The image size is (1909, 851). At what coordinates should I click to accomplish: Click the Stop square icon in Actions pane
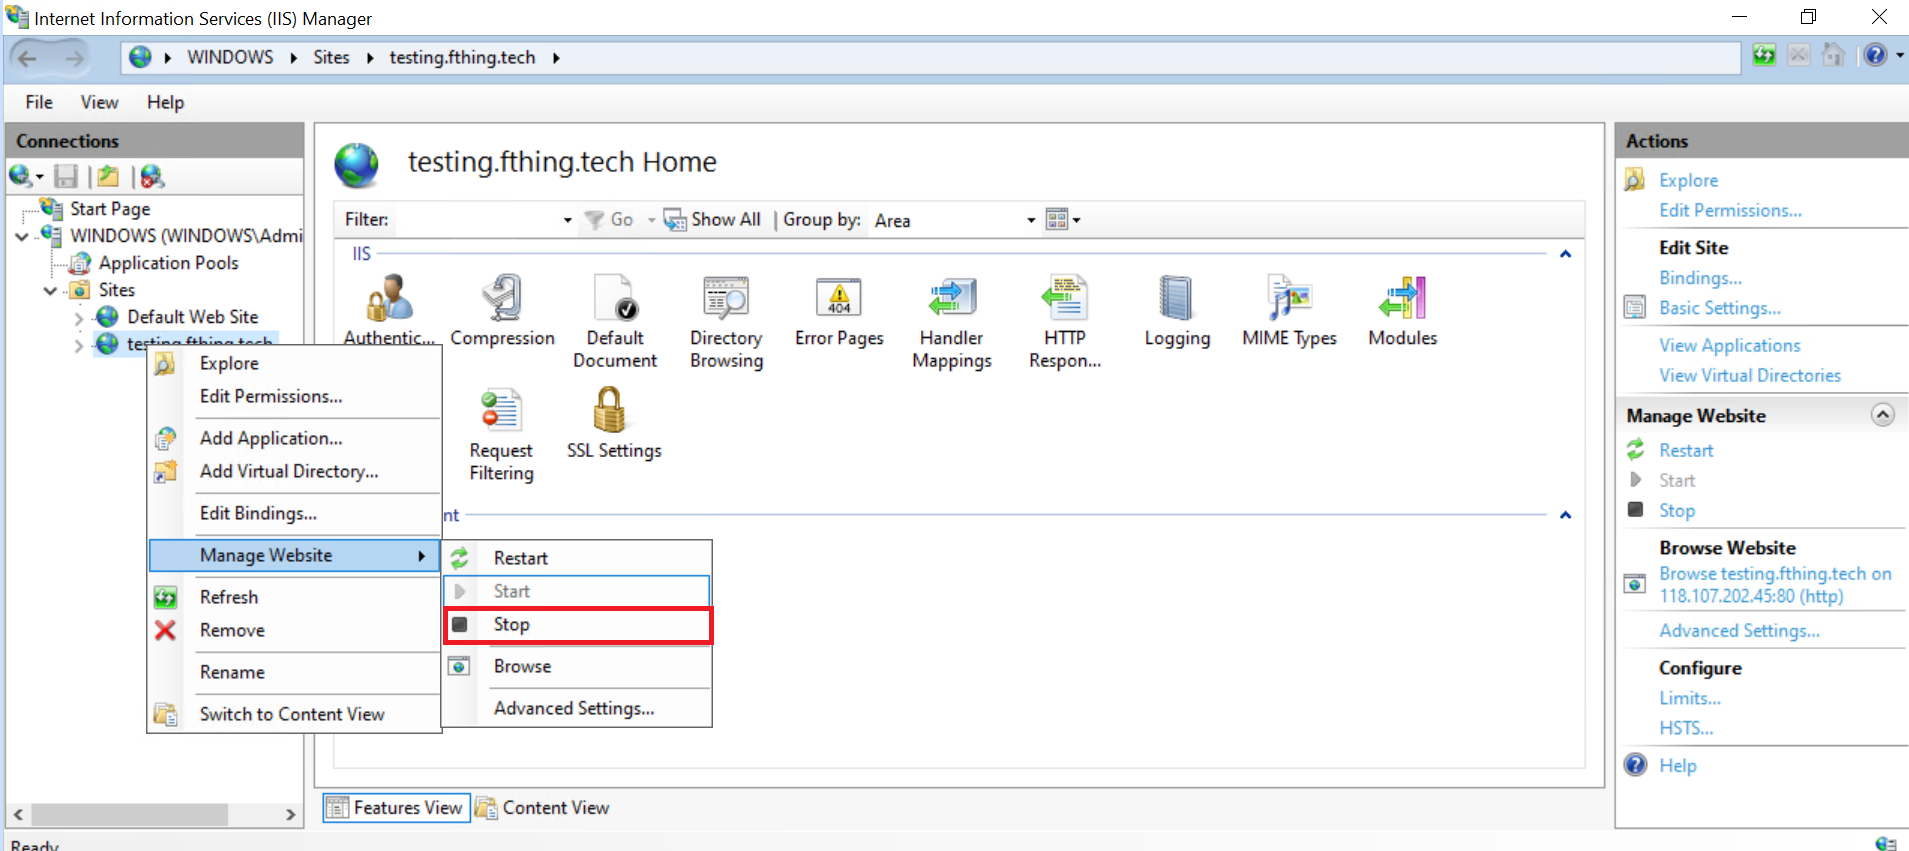pos(1636,510)
